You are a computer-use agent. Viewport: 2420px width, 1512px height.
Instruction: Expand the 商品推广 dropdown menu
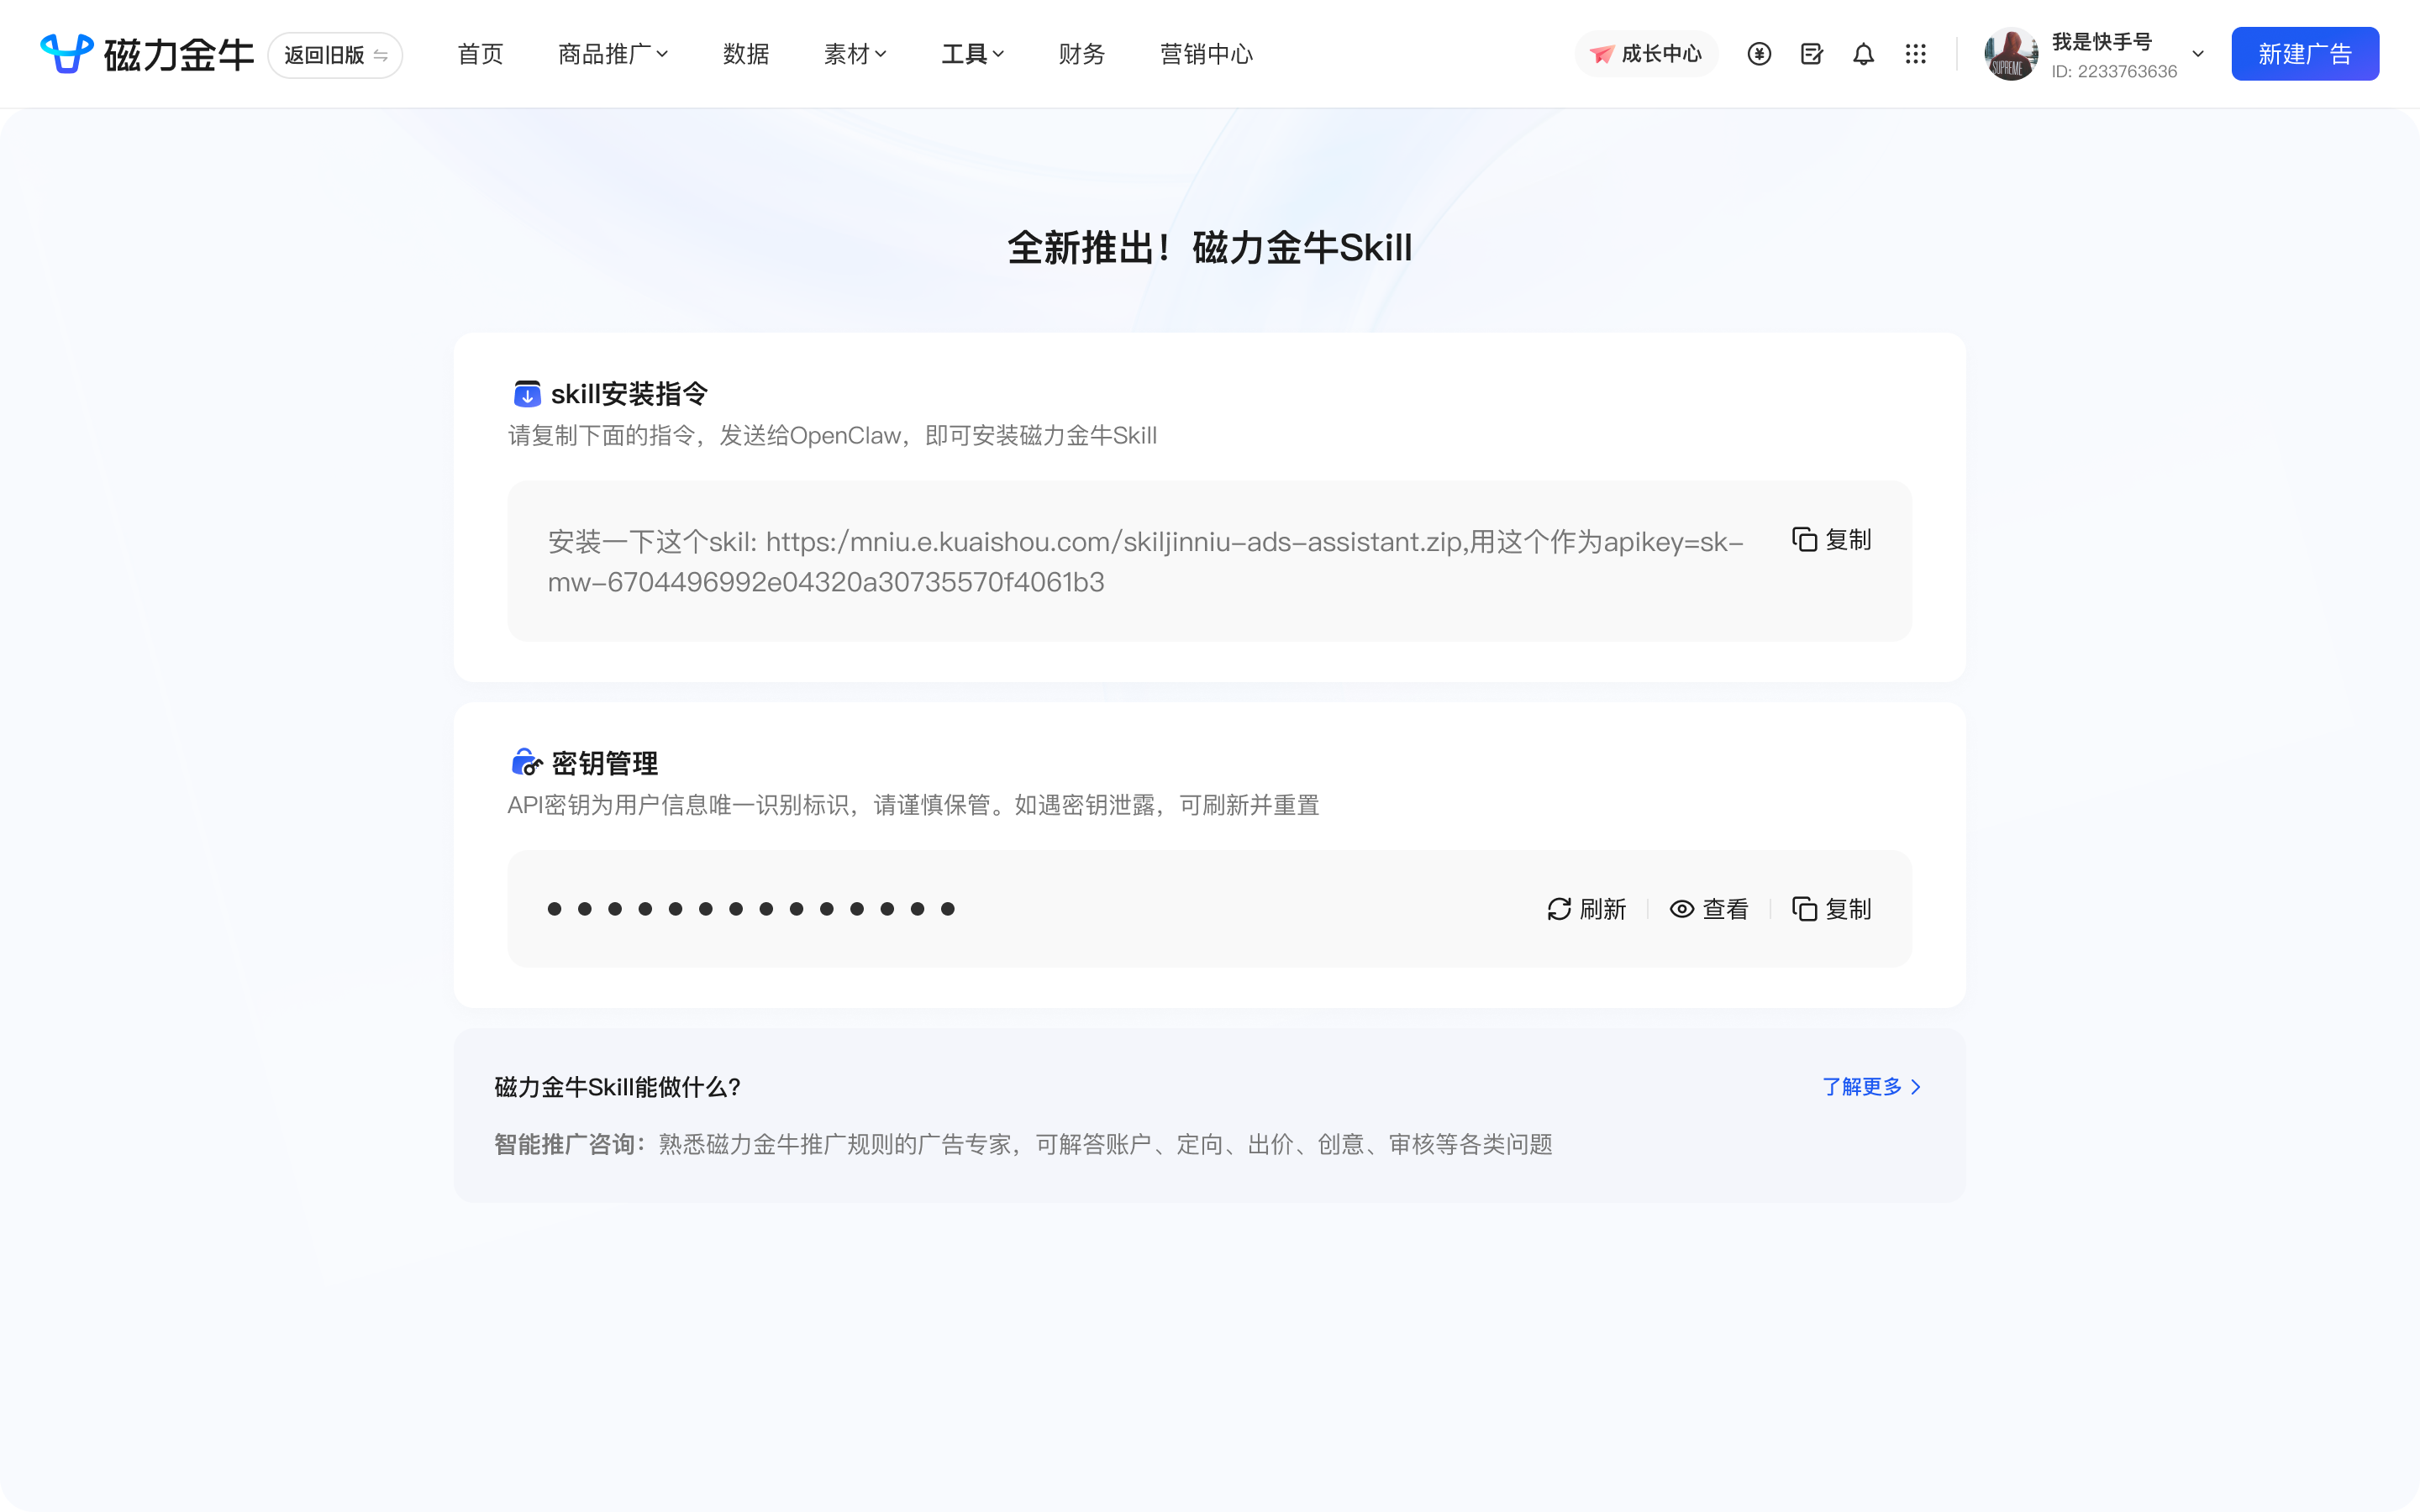point(613,54)
